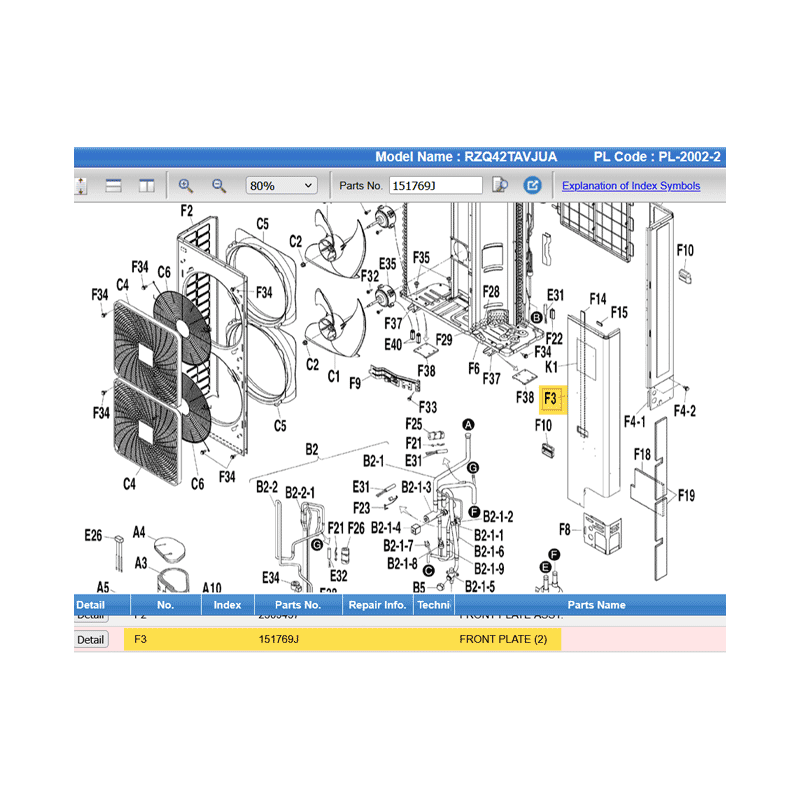Click the zoom out magnifier icon

pyautogui.click(x=219, y=186)
